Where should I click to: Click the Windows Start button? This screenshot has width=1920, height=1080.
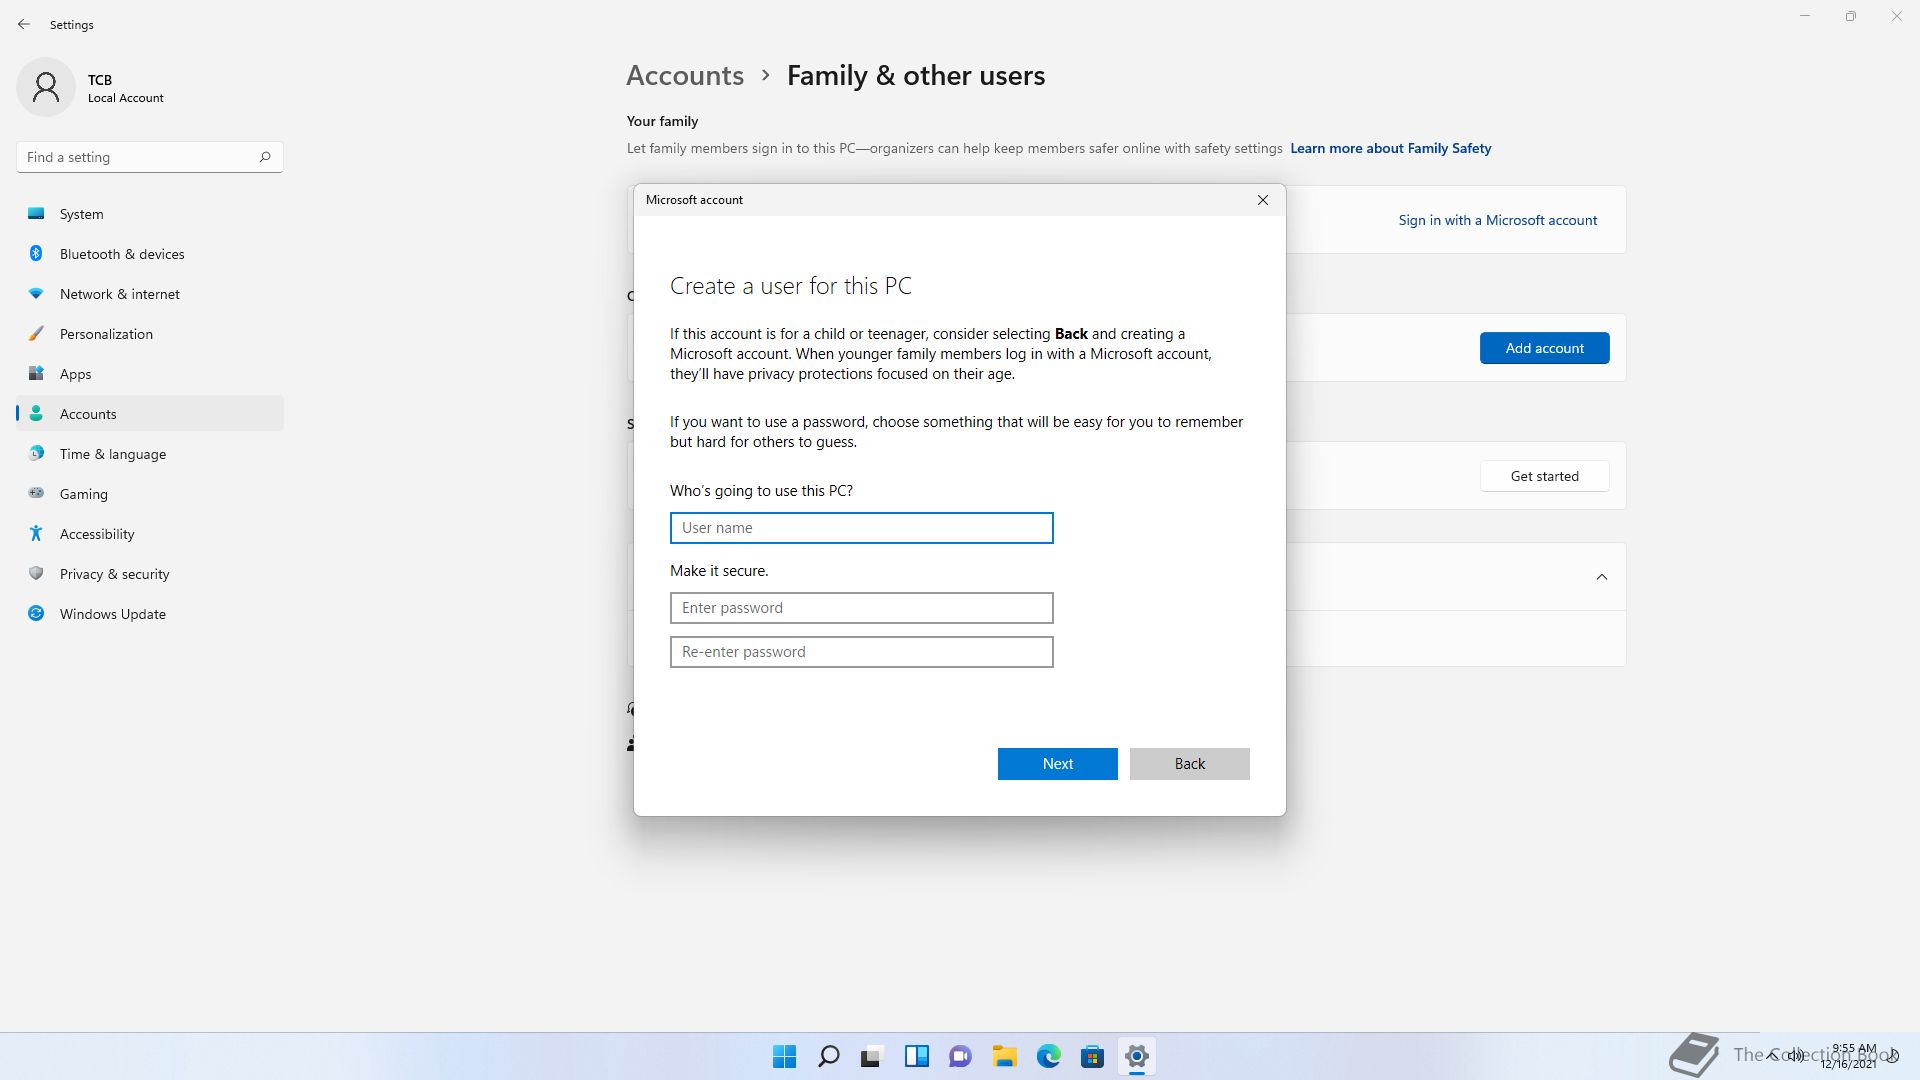pos(784,1056)
